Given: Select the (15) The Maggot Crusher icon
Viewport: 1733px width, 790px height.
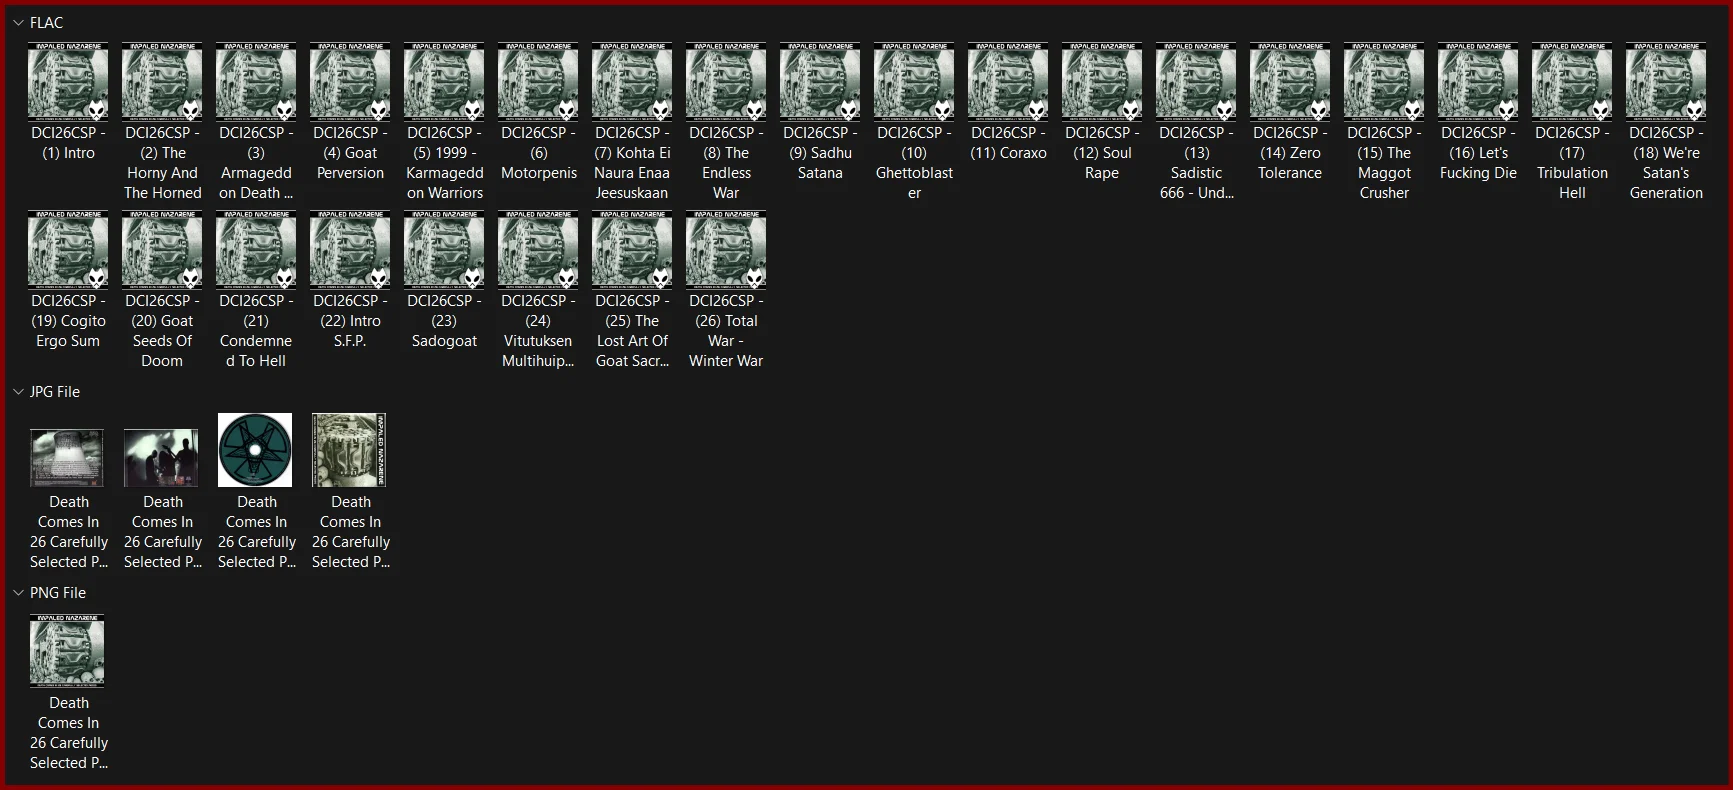Looking at the screenshot, I should tap(1384, 81).
